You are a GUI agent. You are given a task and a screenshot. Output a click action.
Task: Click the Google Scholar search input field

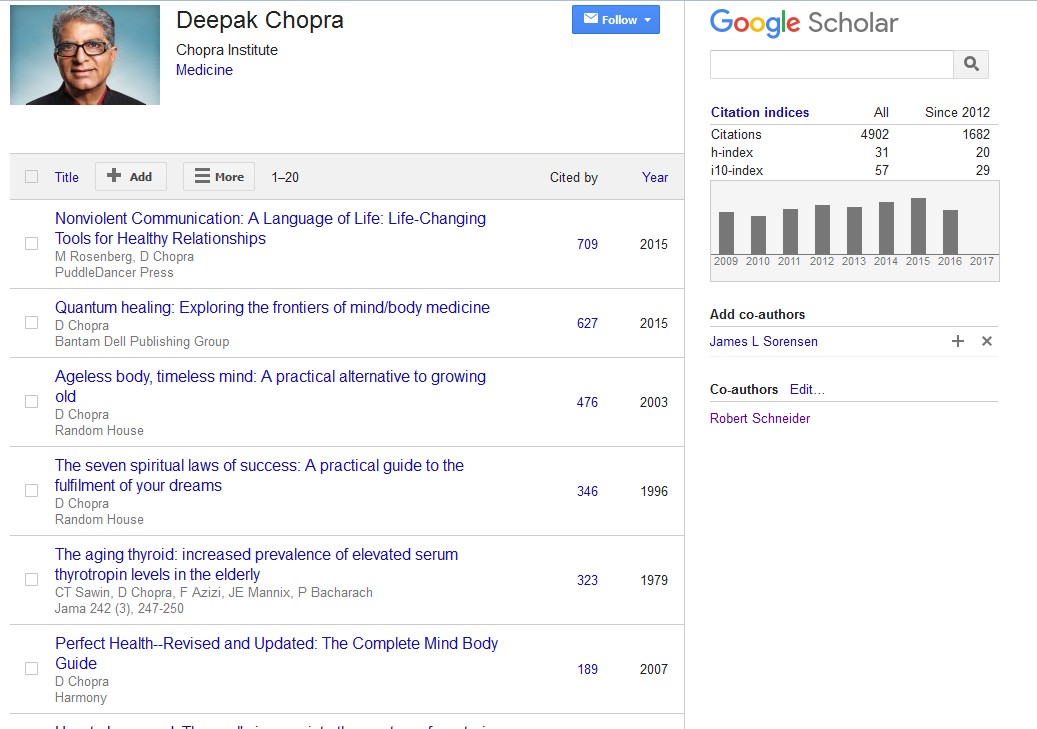pyautogui.click(x=831, y=64)
